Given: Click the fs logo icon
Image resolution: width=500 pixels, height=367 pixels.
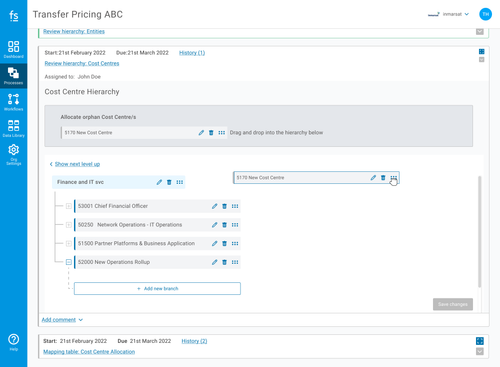Looking at the screenshot, I should [x=14, y=15].
